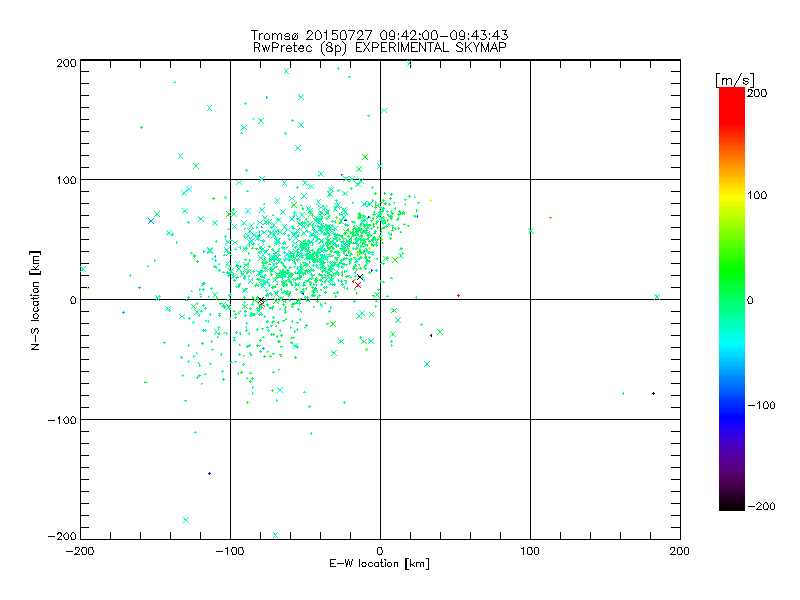
Task: Click the orange dot near E-W 113 km
Action: (x=551, y=218)
